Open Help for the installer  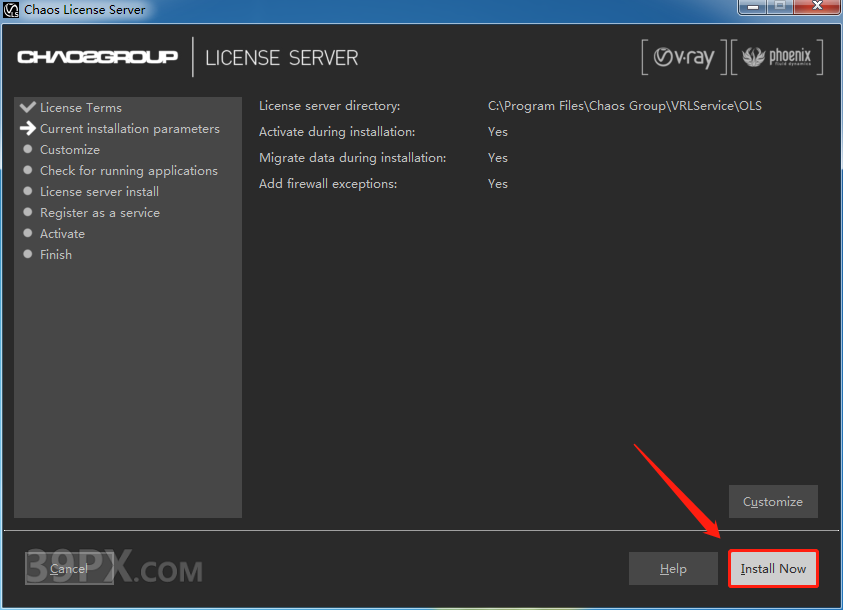[673, 569]
